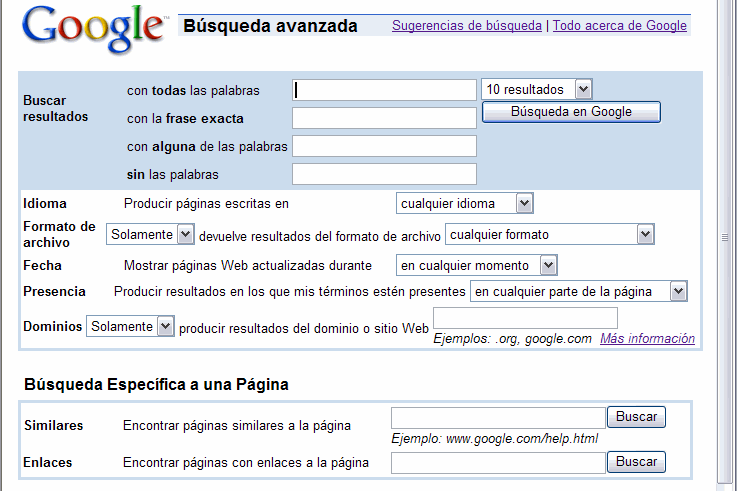Viewport: 737px width, 491px height.
Task: Click Buscar button in Enlaces row
Action: coord(636,462)
